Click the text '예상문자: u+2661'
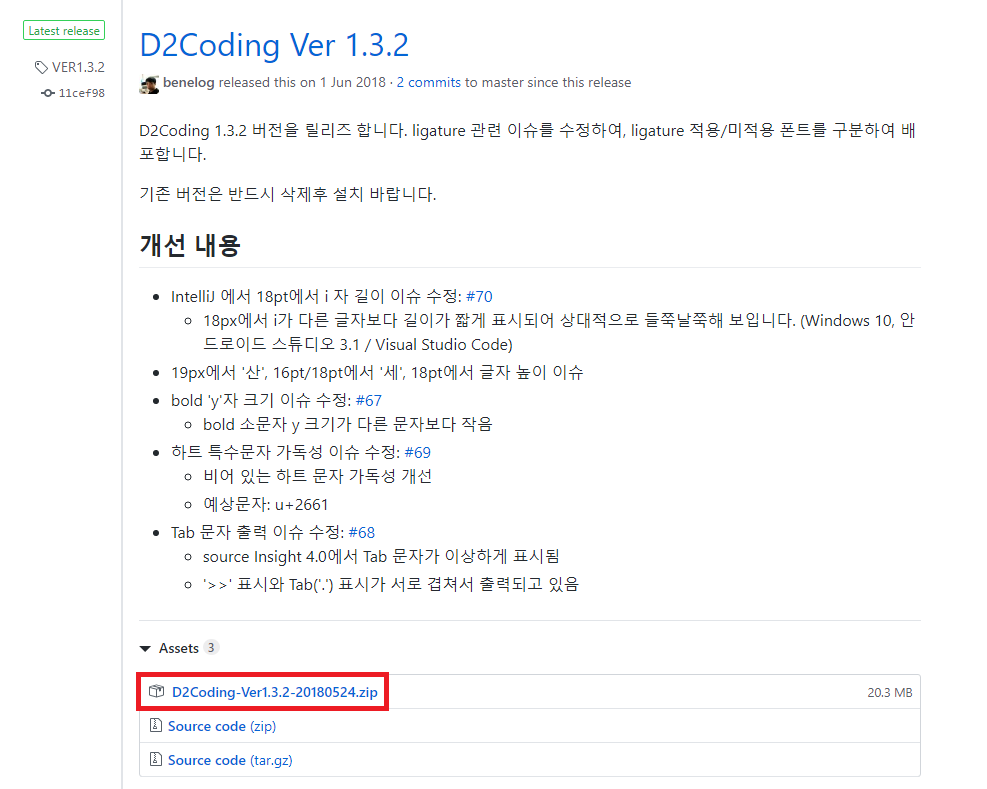Viewport: 987px width, 789px height. tap(265, 505)
